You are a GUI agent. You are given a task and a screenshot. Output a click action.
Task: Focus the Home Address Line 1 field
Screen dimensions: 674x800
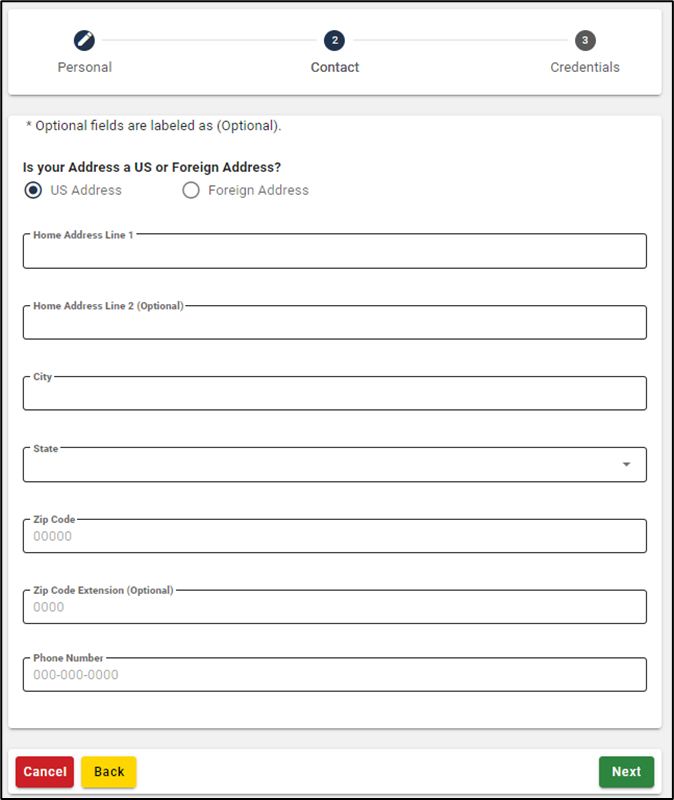point(334,252)
